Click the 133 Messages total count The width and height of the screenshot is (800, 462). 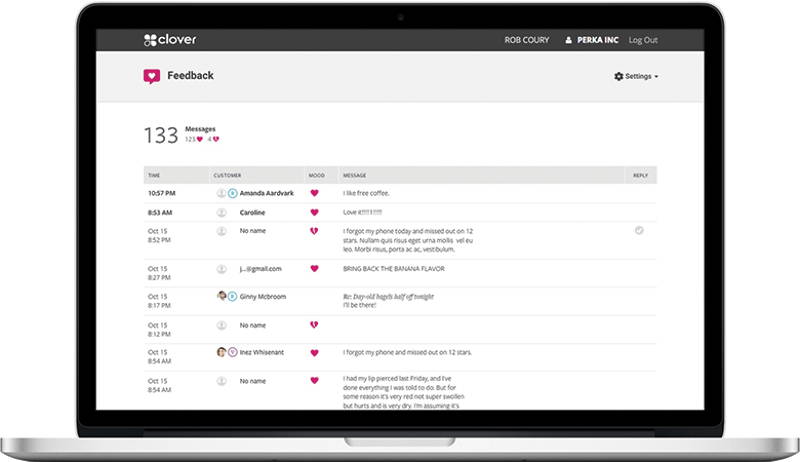tap(161, 135)
